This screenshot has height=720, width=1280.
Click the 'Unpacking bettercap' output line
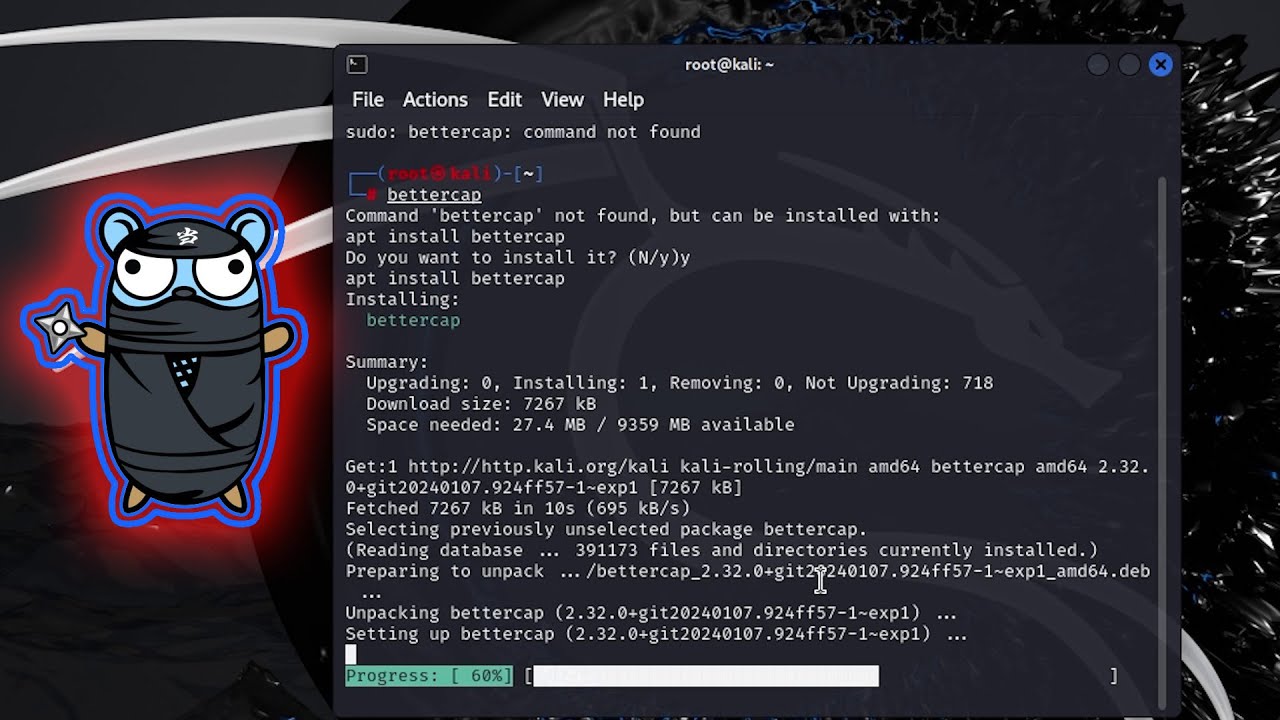tap(651, 613)
